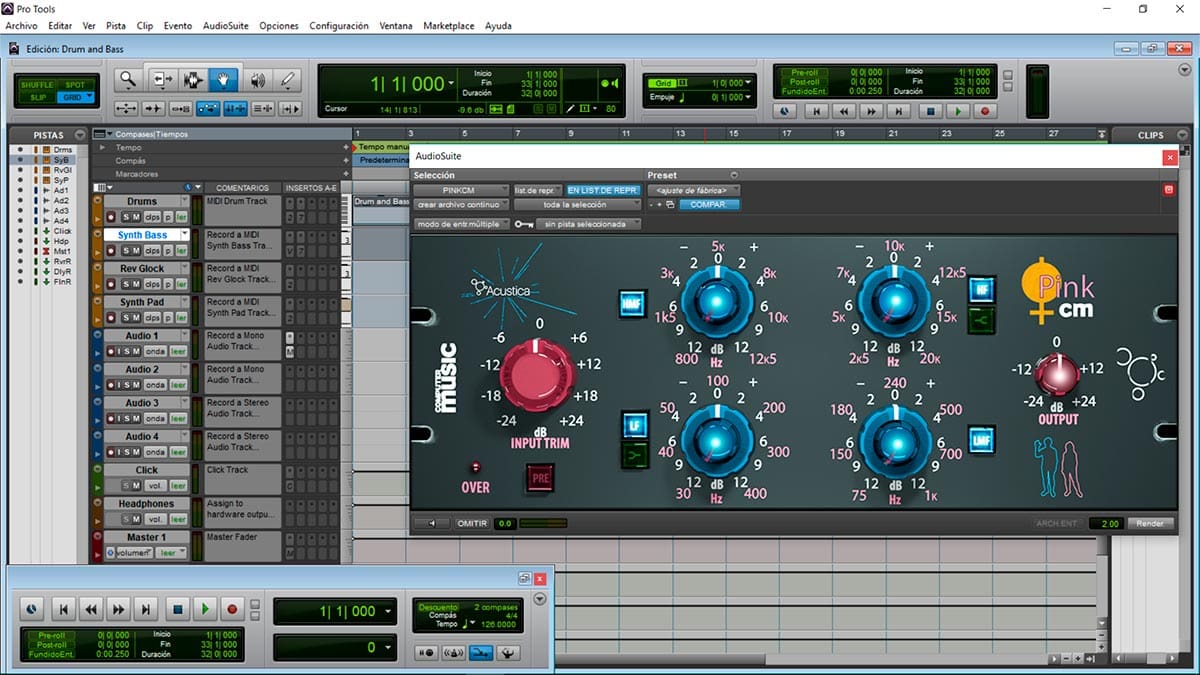Open the Ventana menu

[396, 26]
